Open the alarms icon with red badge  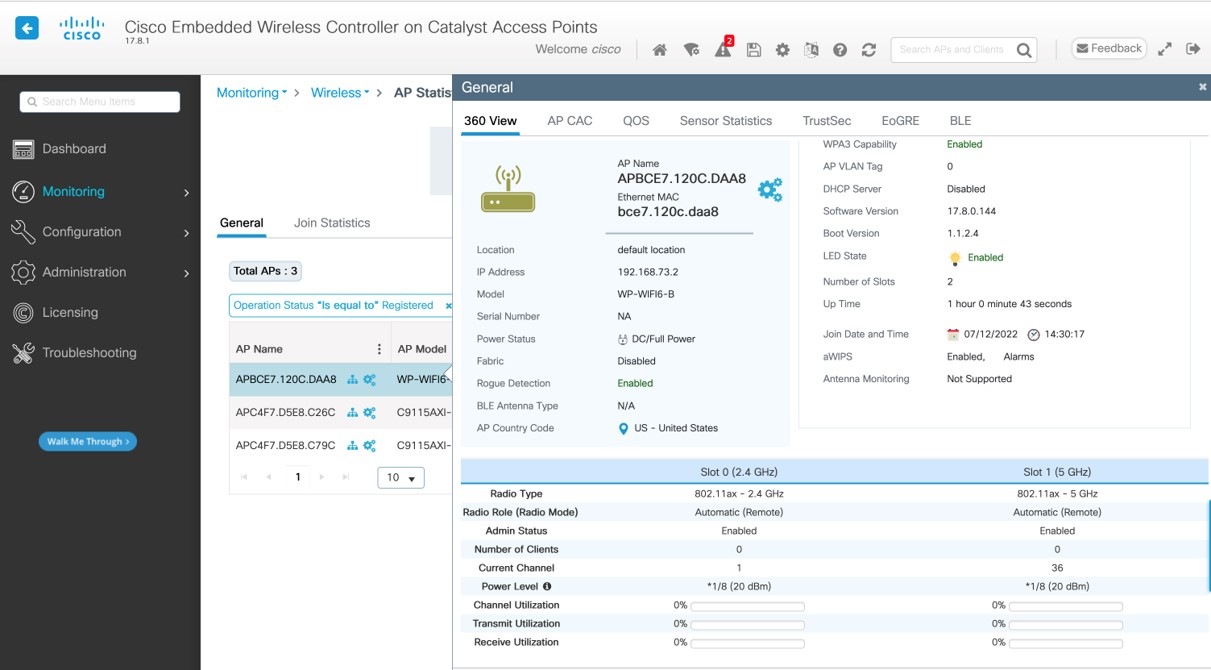722,50
